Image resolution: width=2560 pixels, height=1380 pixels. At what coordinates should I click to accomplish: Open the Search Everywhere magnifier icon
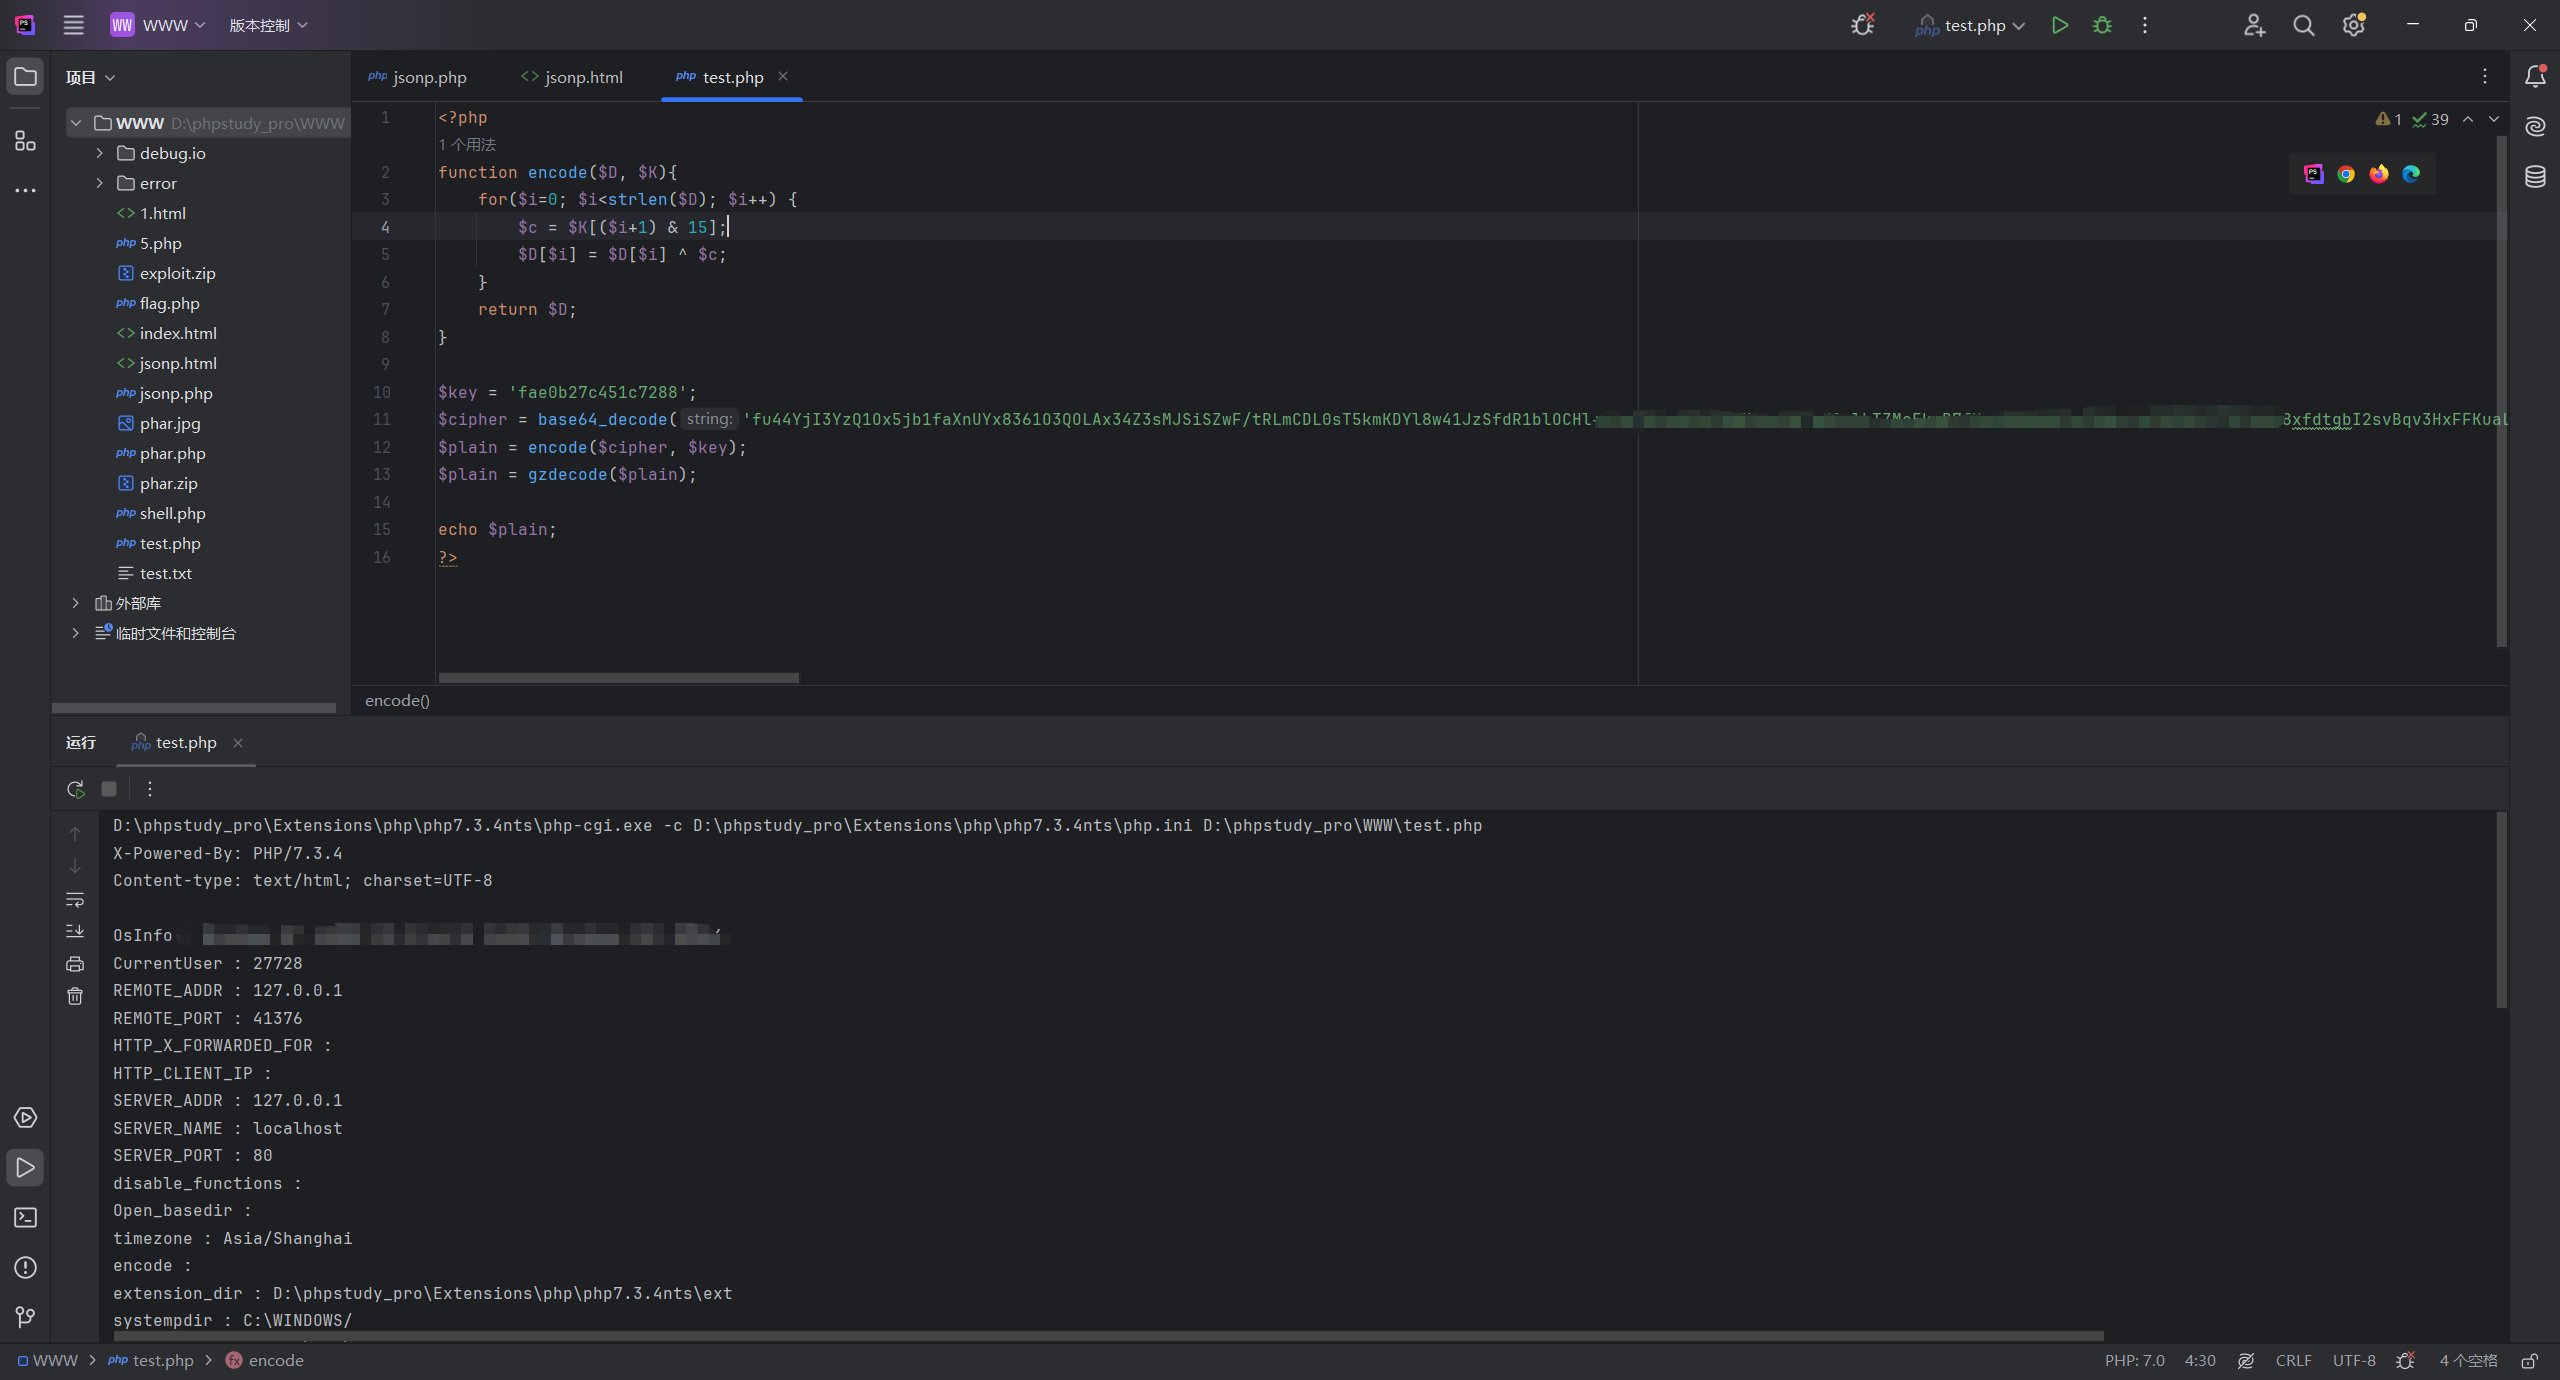[2304, 25]
